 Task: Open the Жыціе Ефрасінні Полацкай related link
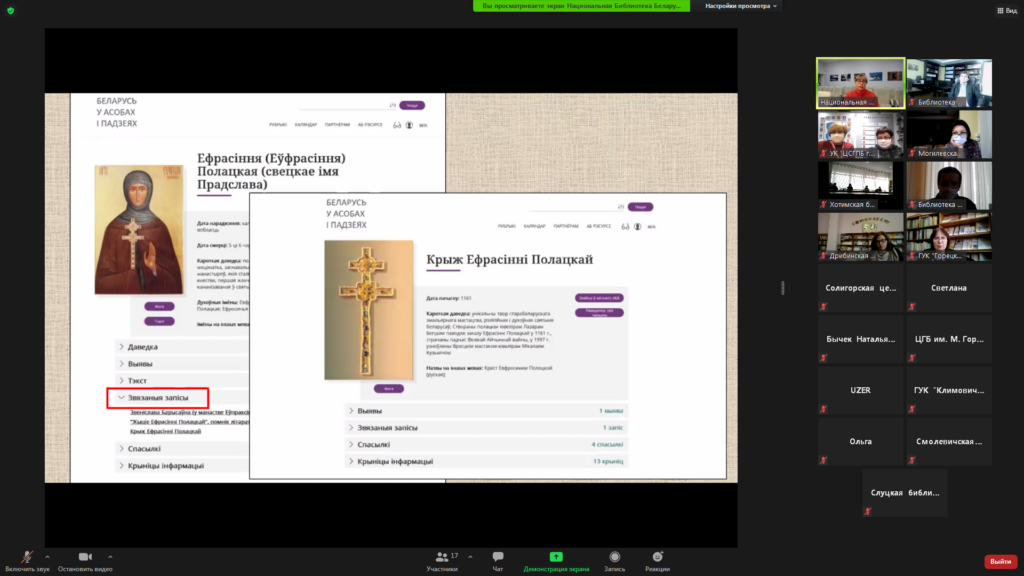[189, 422]
